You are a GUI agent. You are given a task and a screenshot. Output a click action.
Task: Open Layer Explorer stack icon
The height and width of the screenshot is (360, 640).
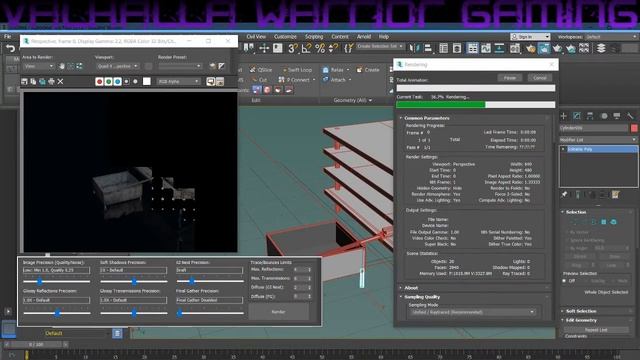[x=601, y=49]
